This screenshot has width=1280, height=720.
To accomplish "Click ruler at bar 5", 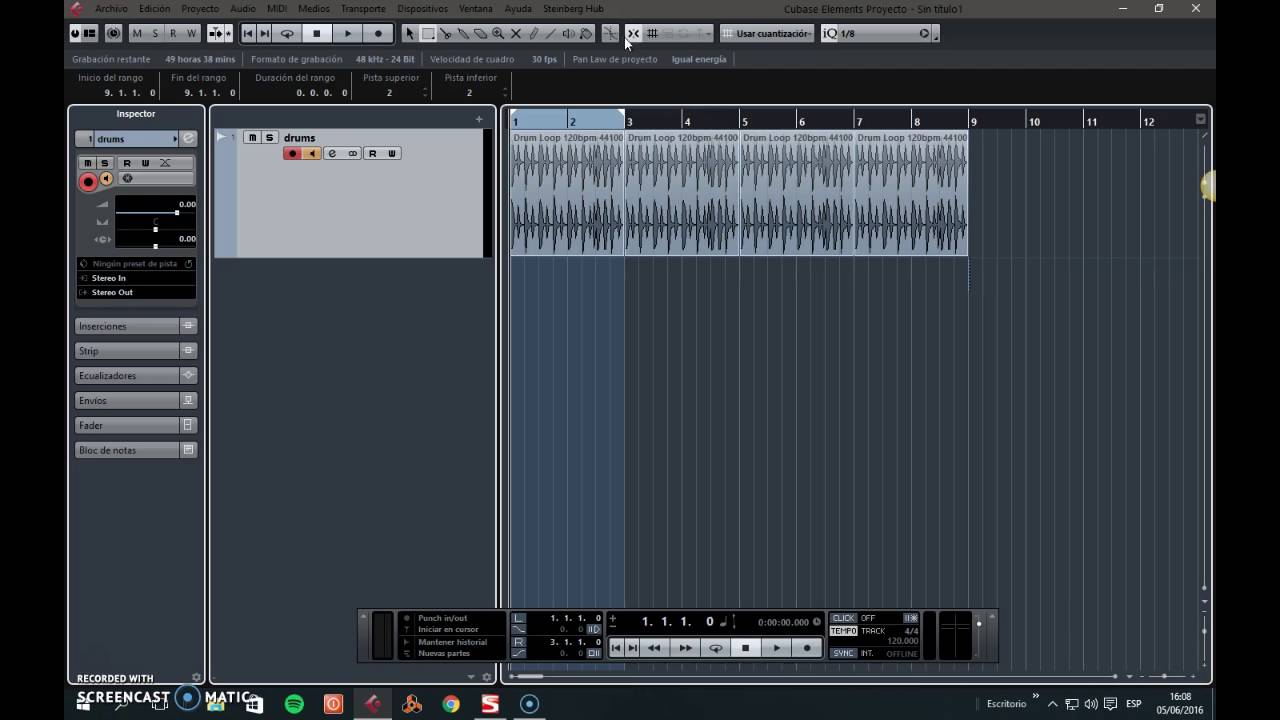I will coord(744,121).
